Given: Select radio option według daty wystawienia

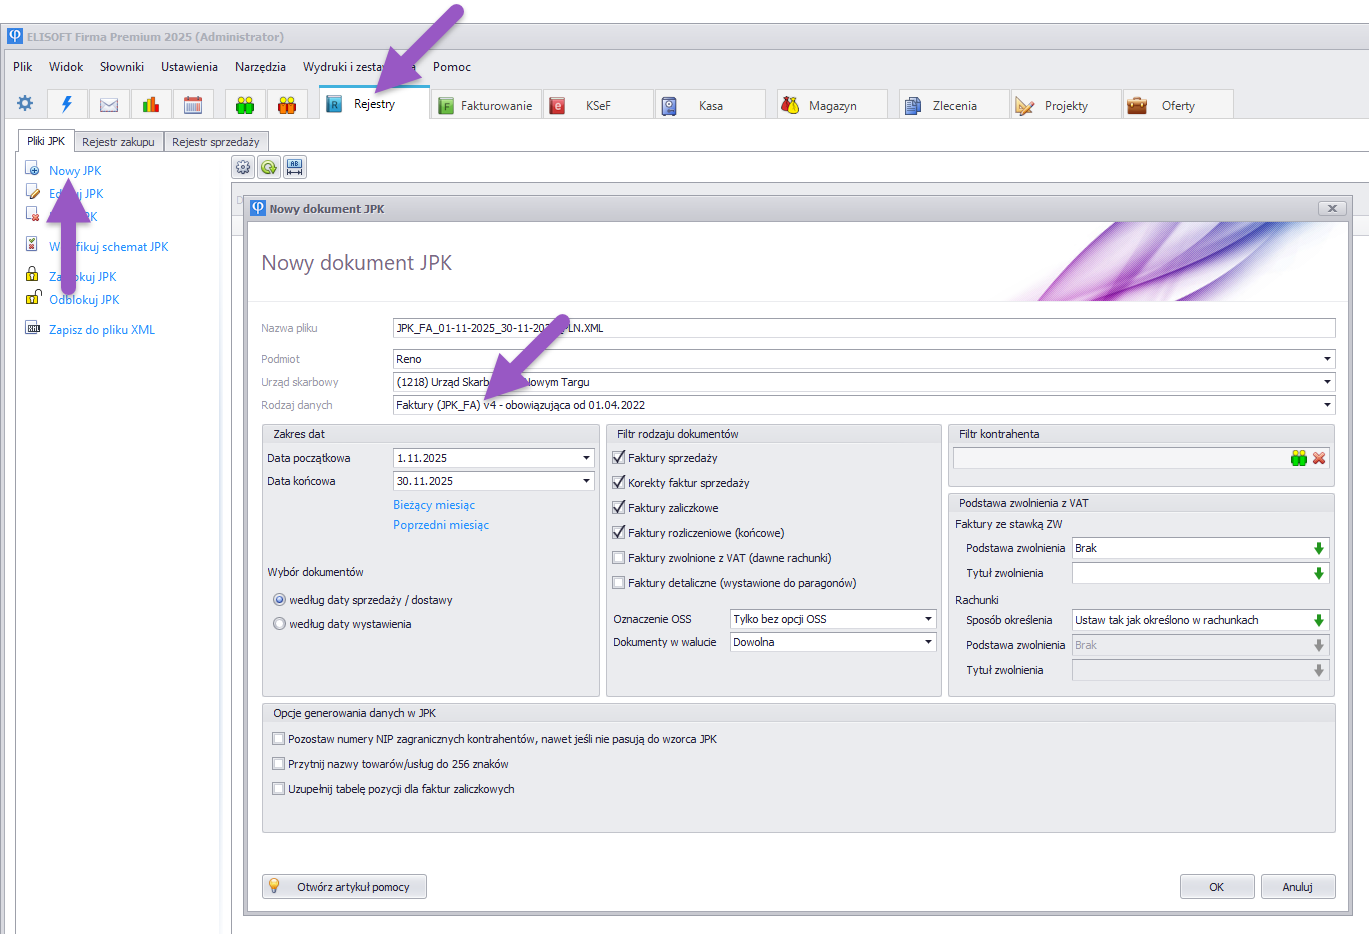Looking at the screenshot, I should [x=280, y=624].
